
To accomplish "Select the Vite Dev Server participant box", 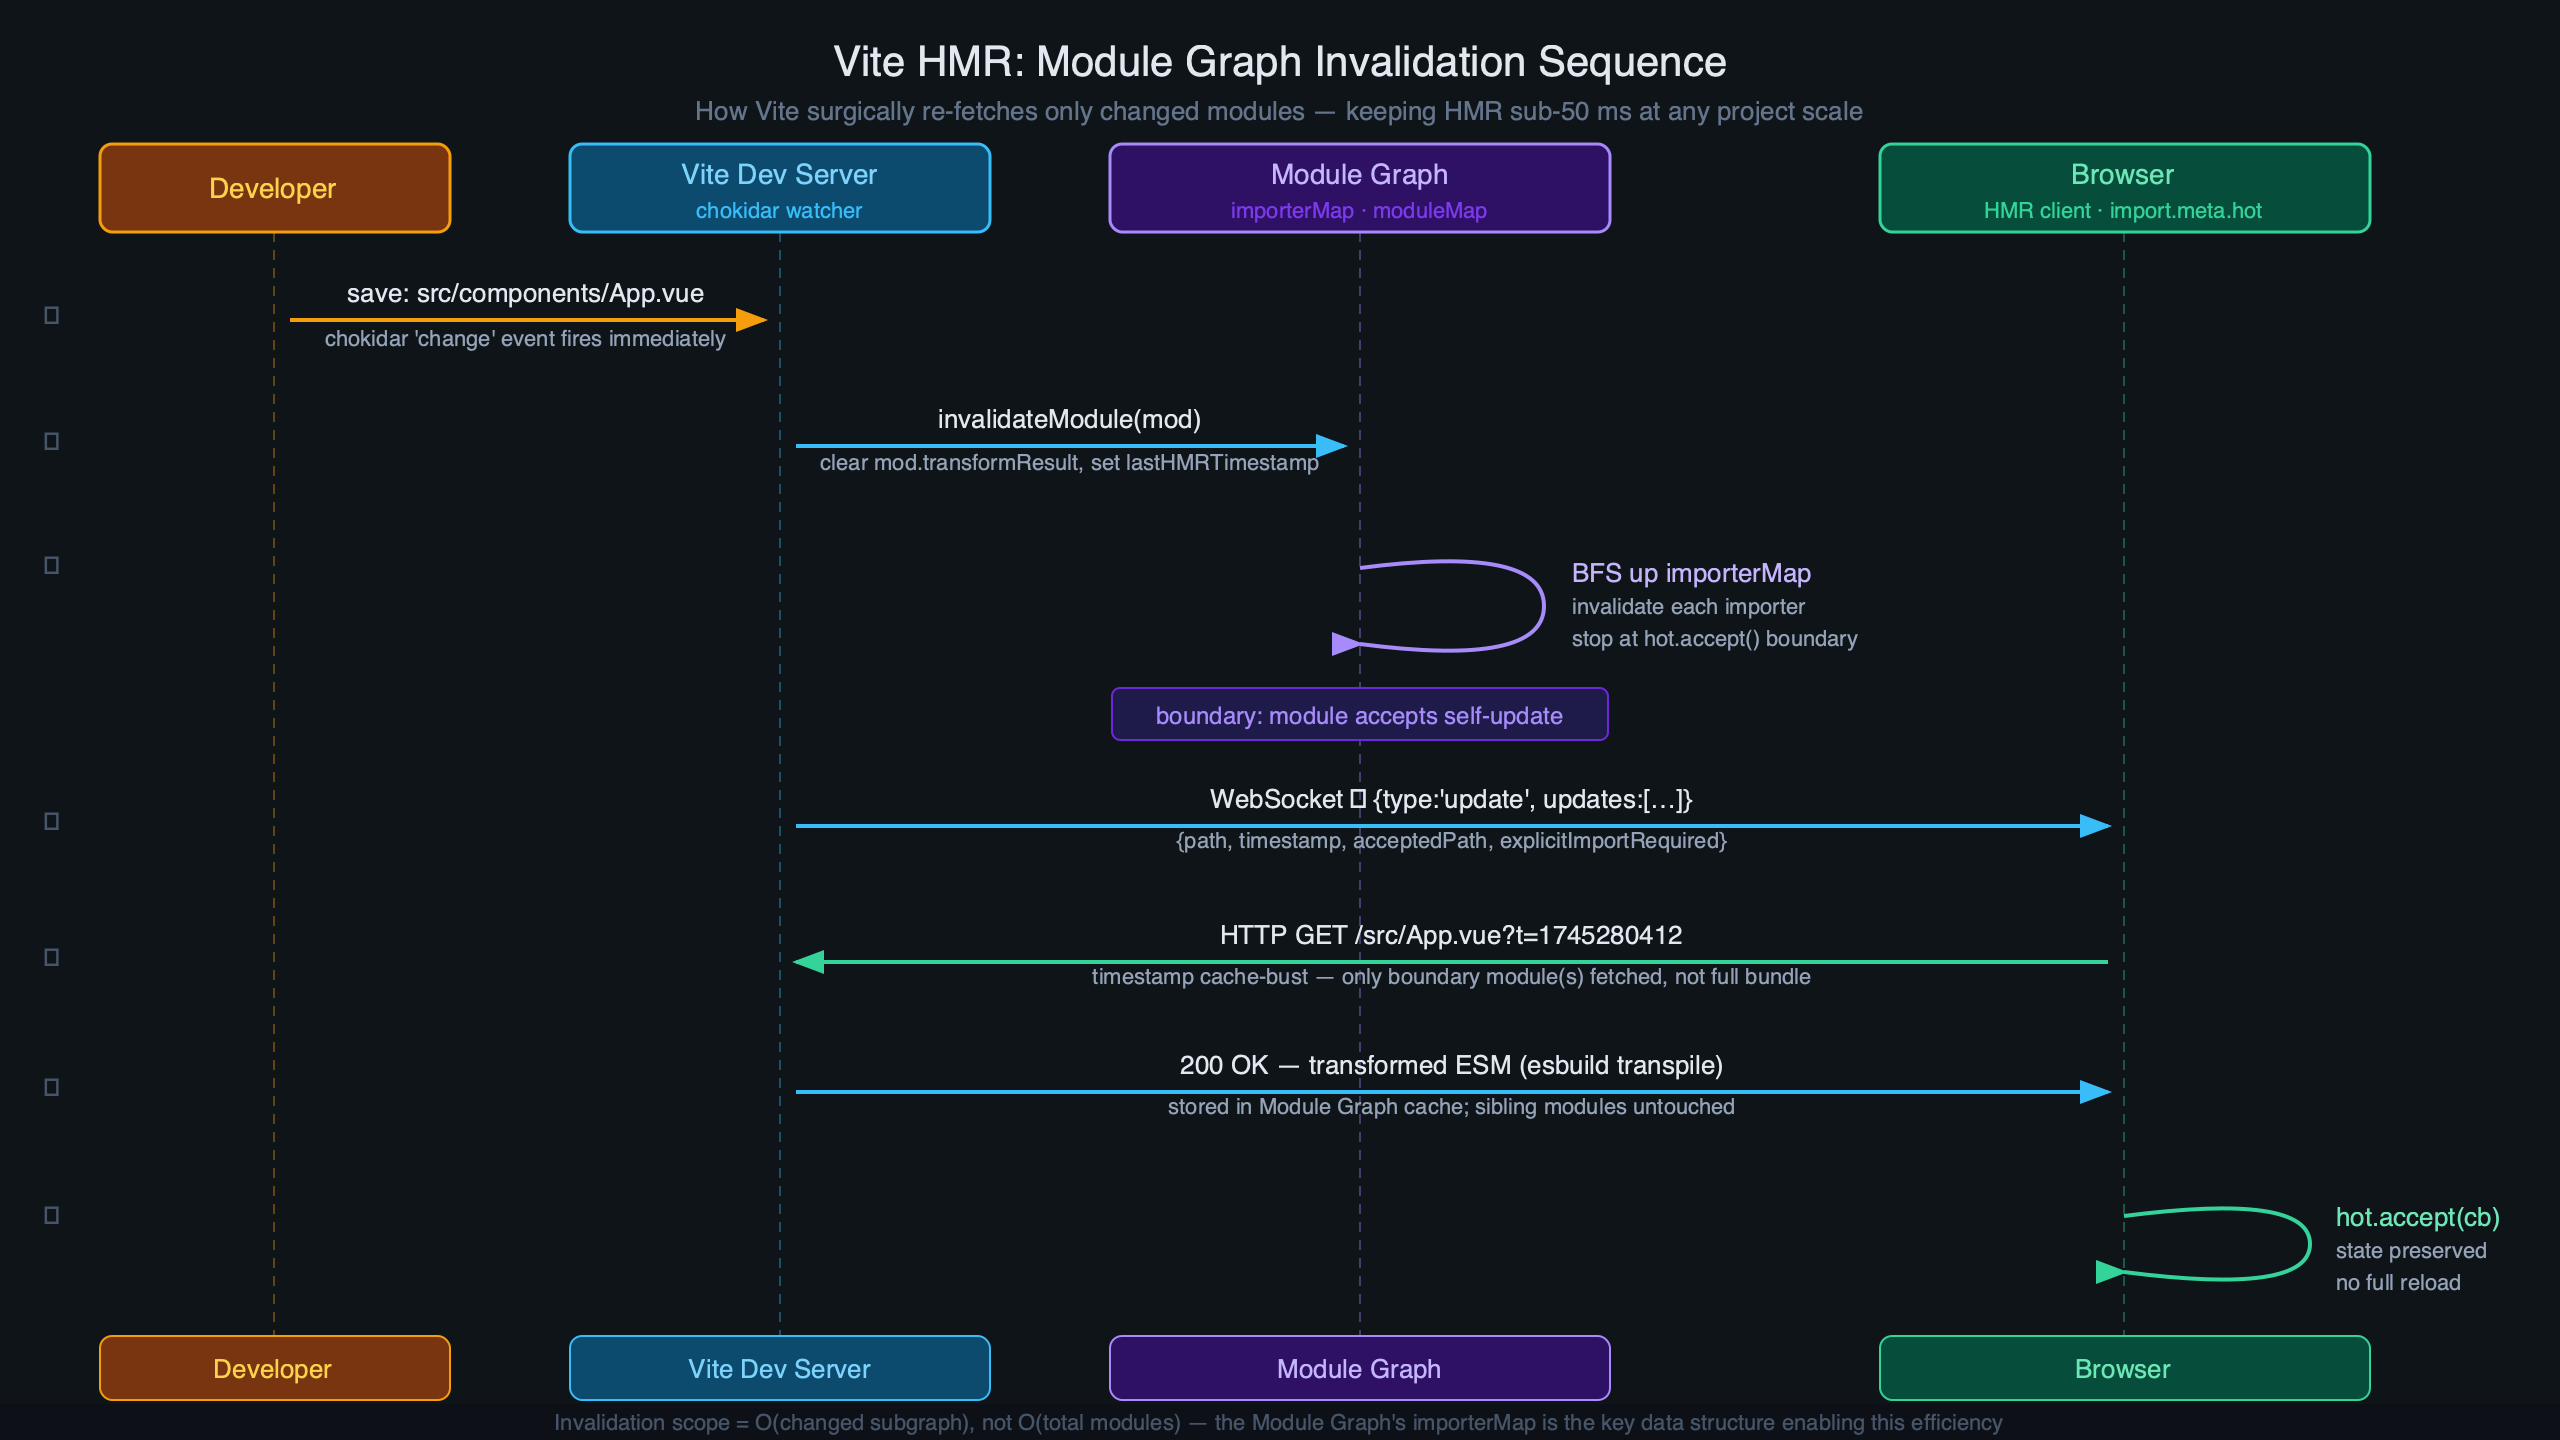I will coord(778,187).
